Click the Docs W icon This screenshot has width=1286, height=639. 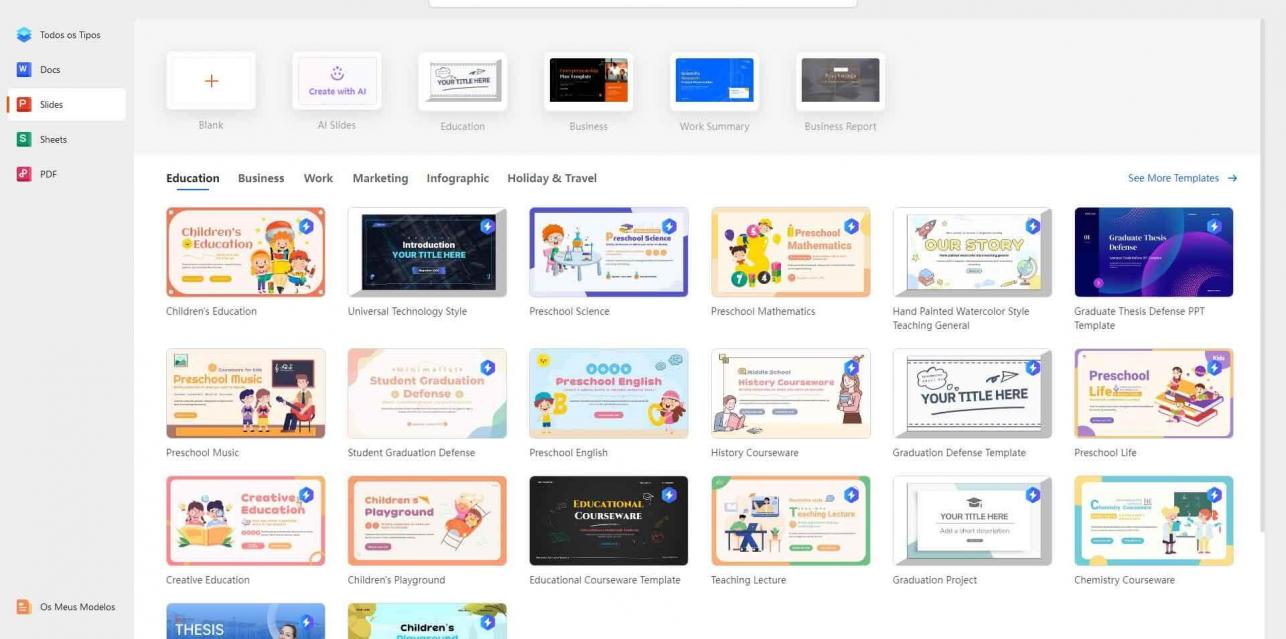click(x=24, y=70)
